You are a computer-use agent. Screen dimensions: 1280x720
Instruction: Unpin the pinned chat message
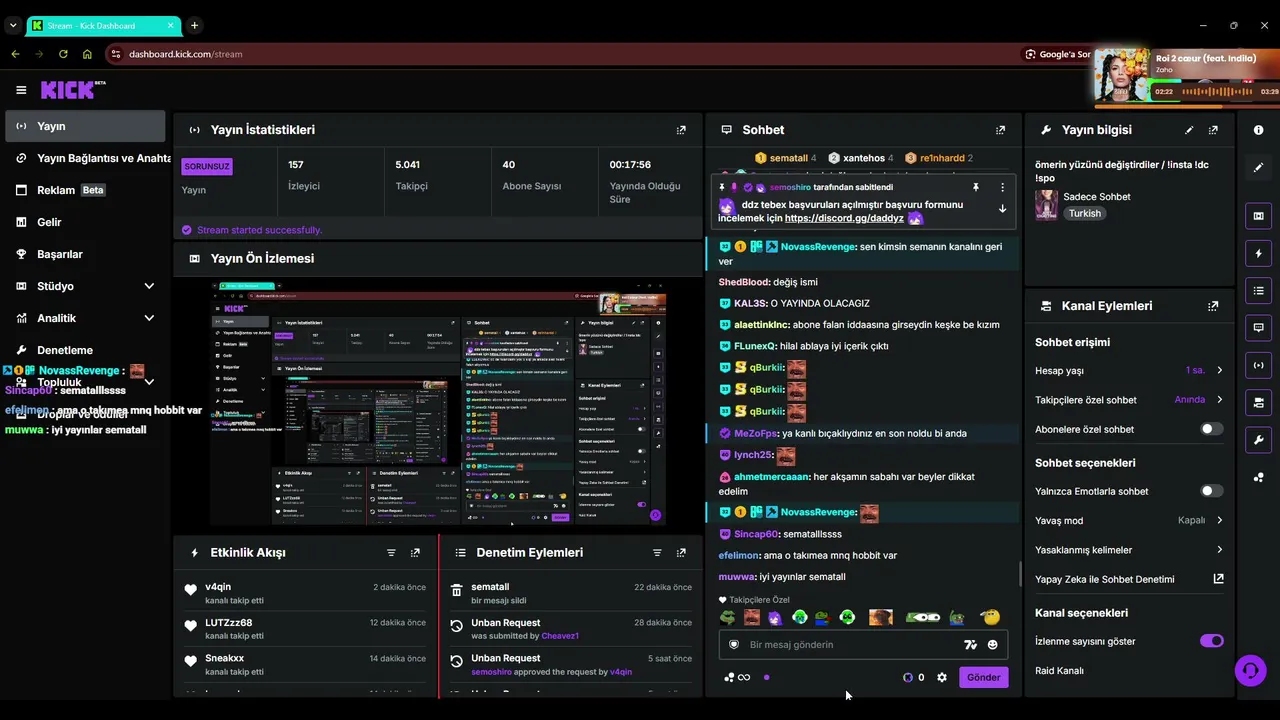(x=976, y=187)
